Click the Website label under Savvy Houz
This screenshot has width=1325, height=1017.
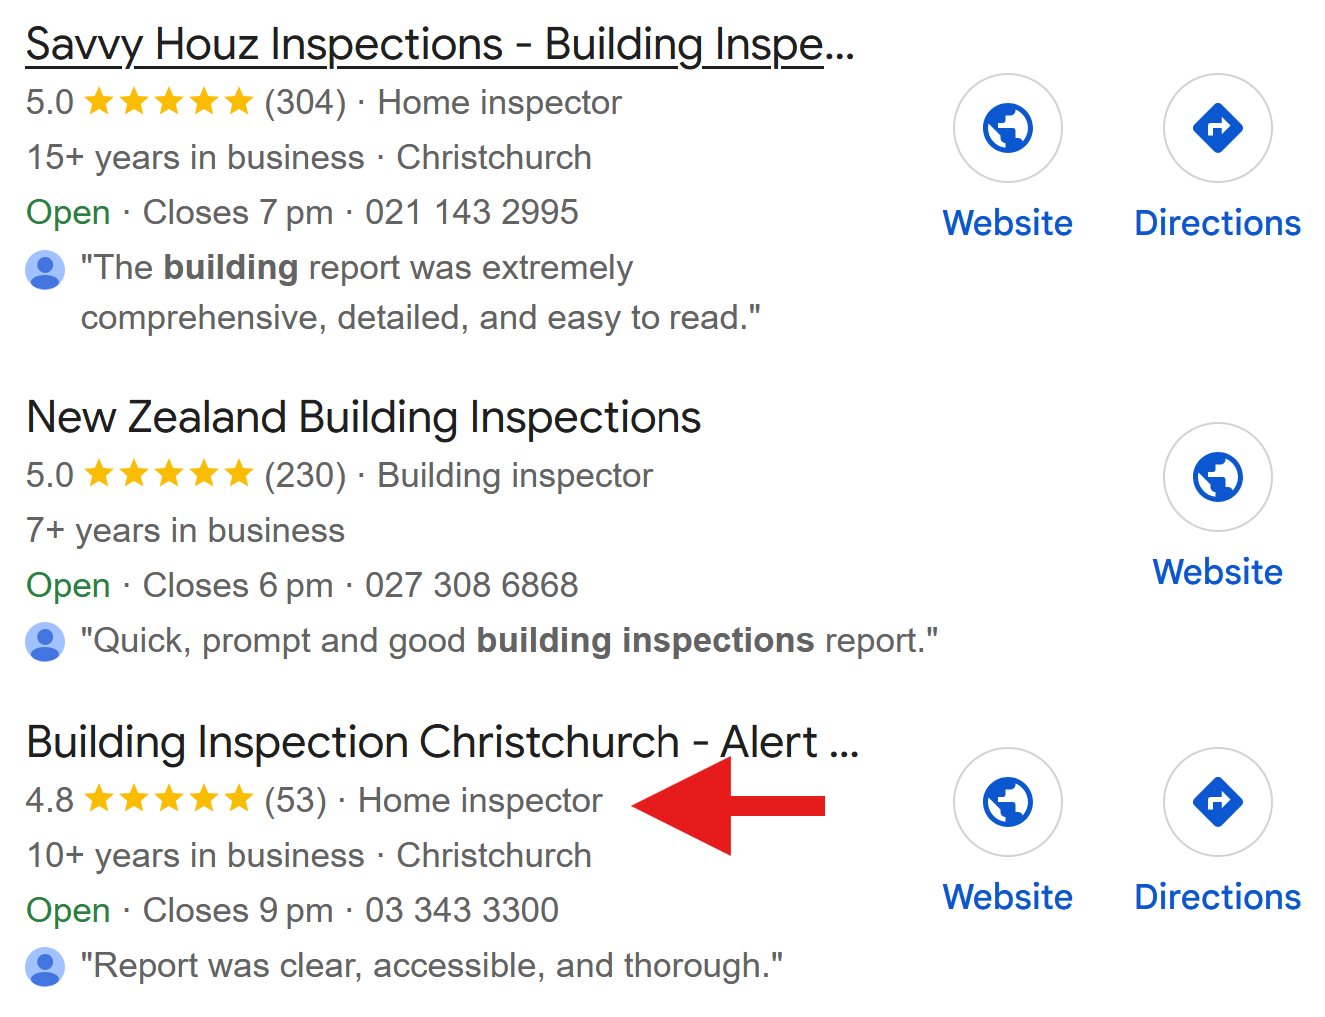pyautogui.click(x=1007, y=223)
